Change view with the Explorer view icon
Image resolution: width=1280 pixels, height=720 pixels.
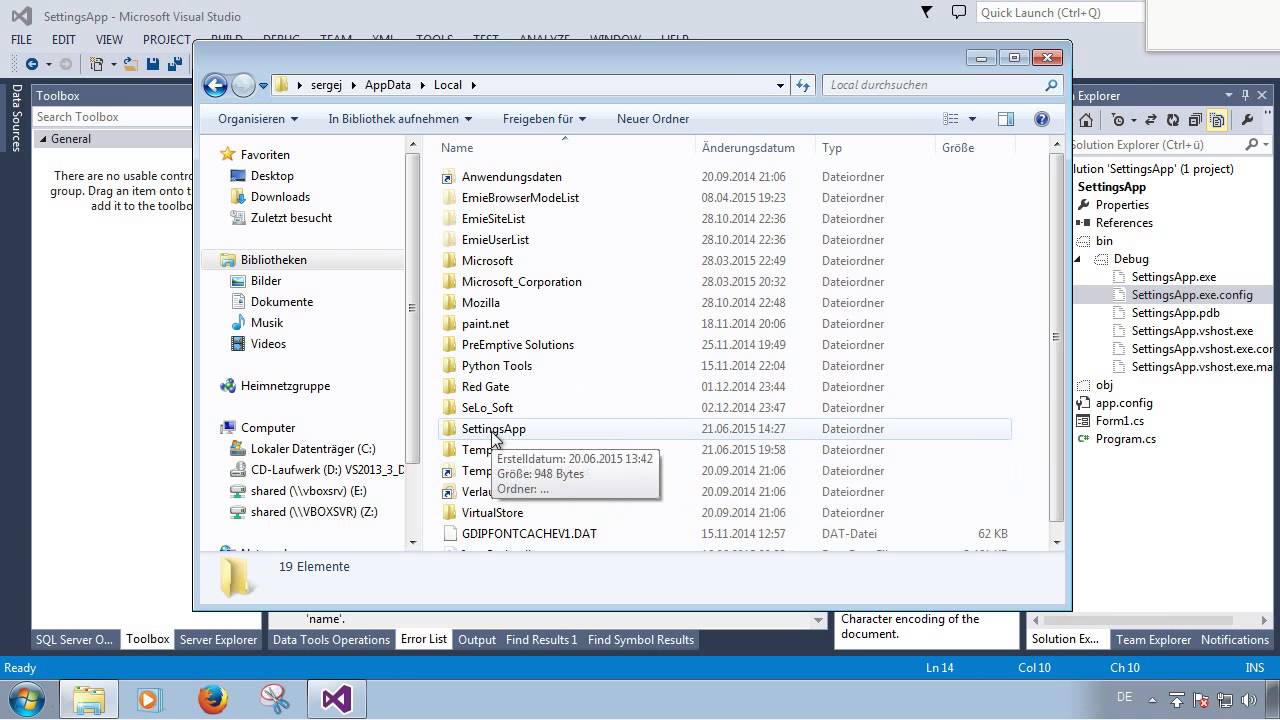tap(951, 119)
